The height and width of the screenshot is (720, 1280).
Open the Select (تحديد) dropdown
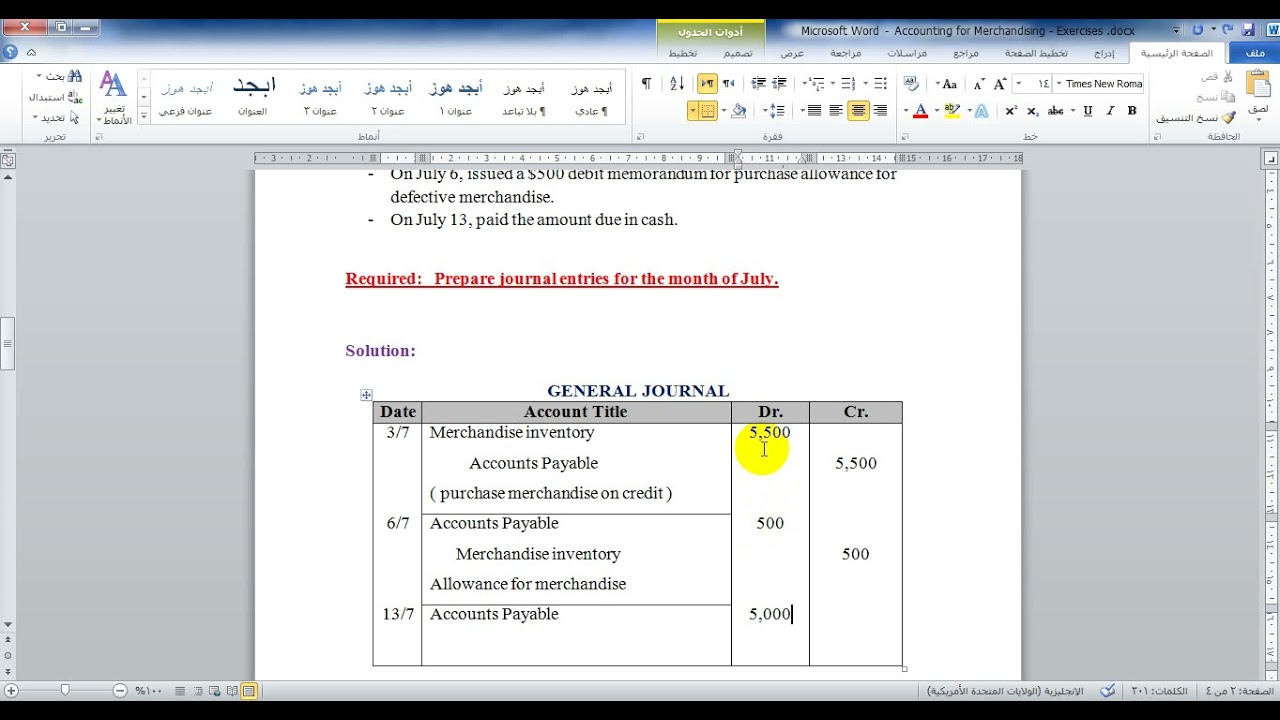click(x=56, y=117)
